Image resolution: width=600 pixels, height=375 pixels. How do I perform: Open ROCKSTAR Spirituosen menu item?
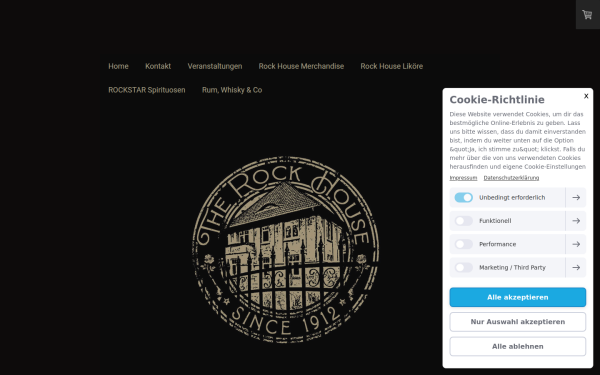(147, 90)
